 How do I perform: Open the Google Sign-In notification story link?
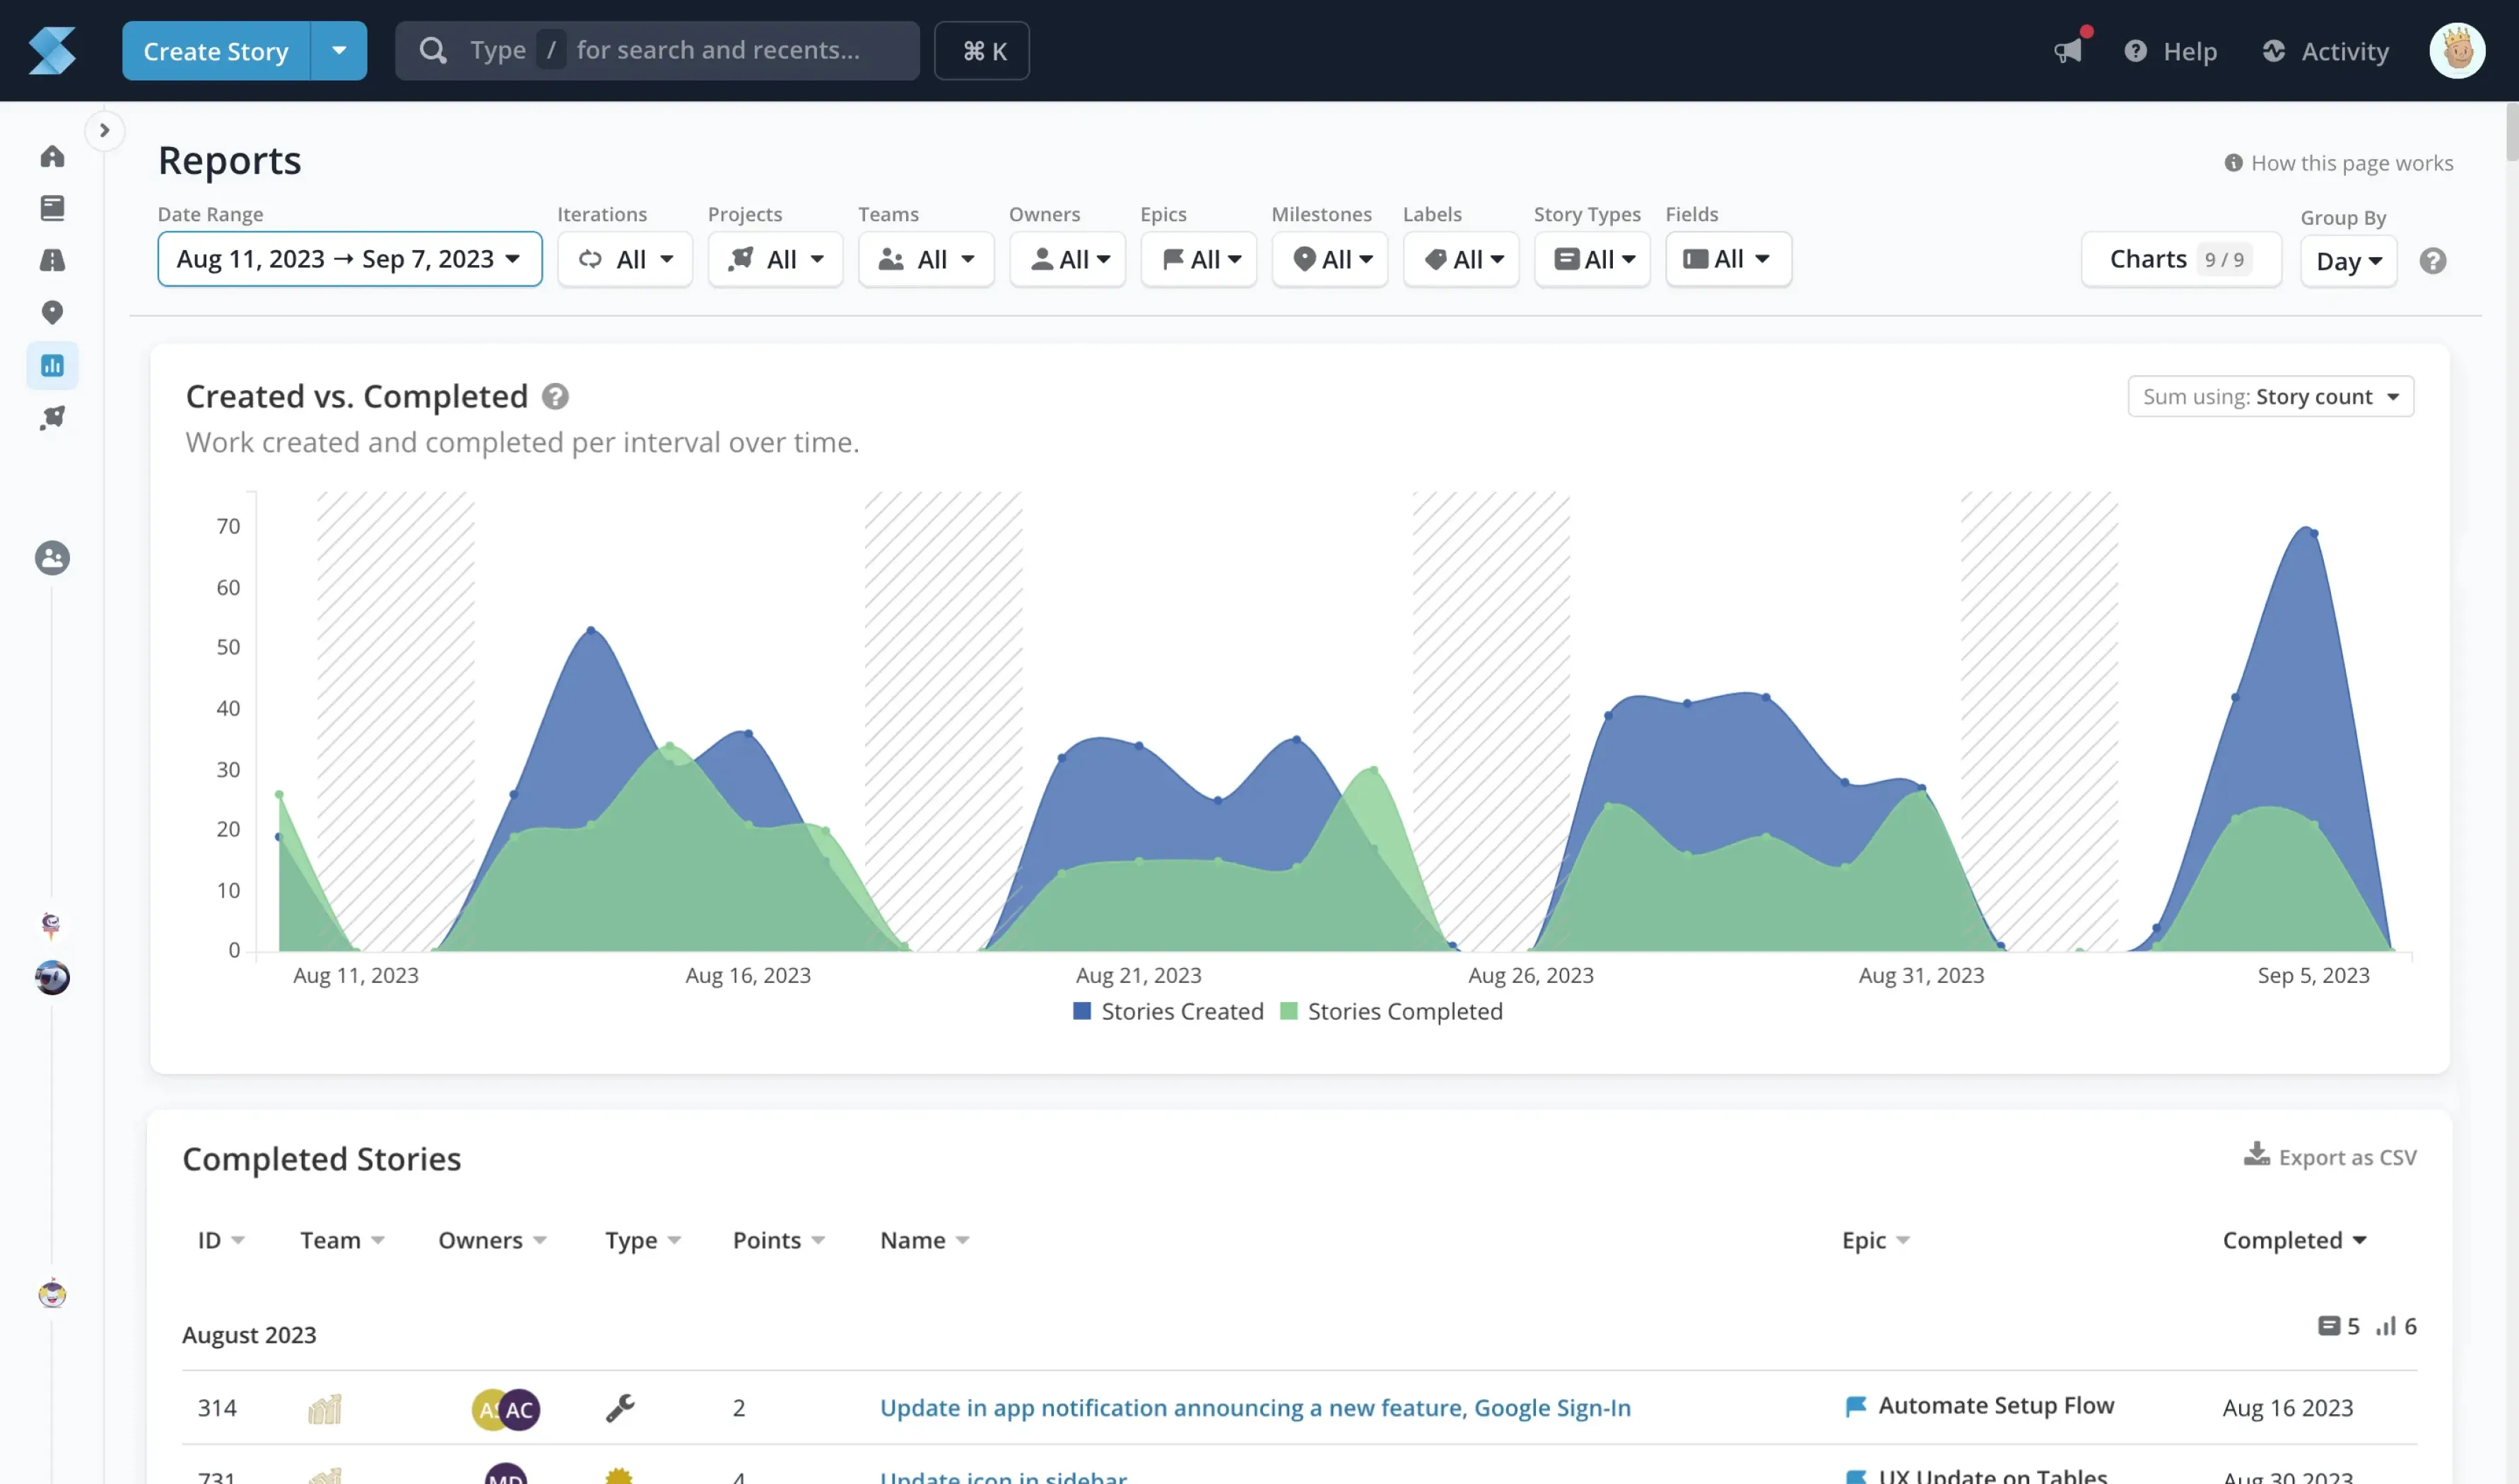coord(1254,1407)
